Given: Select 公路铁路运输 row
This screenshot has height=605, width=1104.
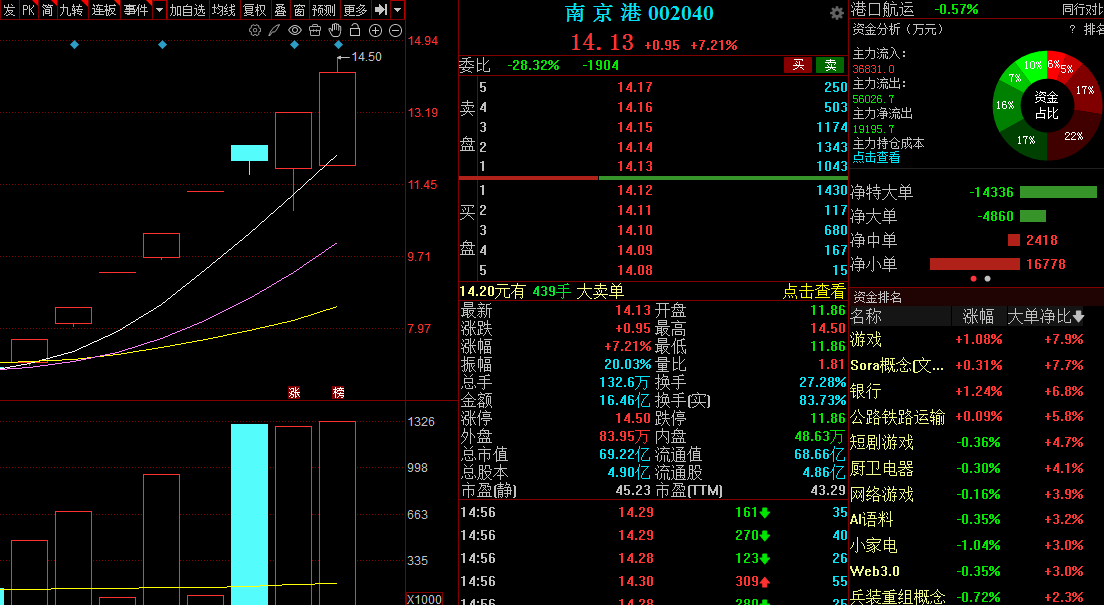Looking at the screenshot, I should pyautogui.click(x=977, y=417).
